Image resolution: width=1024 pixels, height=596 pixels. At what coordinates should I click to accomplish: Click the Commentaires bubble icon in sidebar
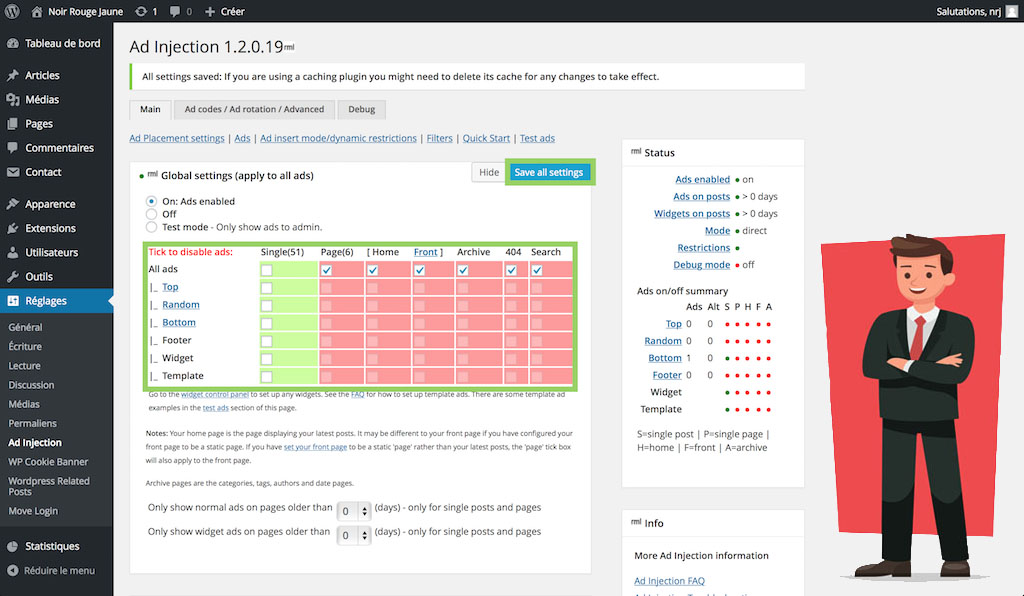coord(12,148)
